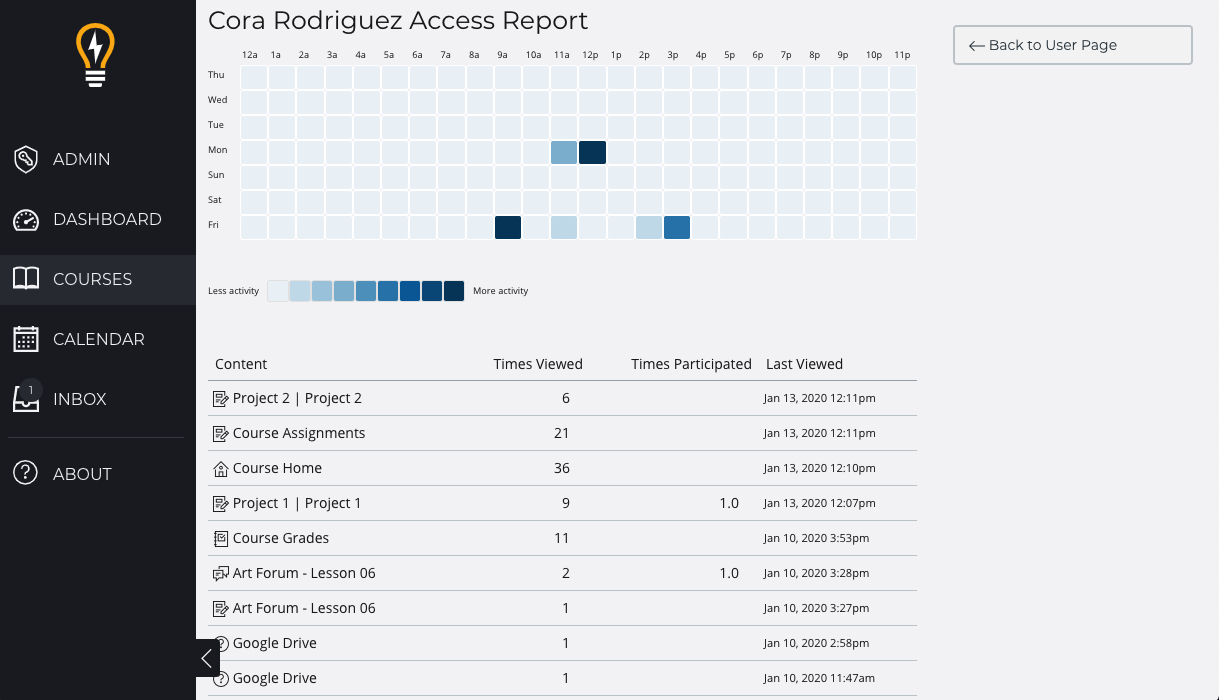Open the CALENDAR menu item

(98, 339)
